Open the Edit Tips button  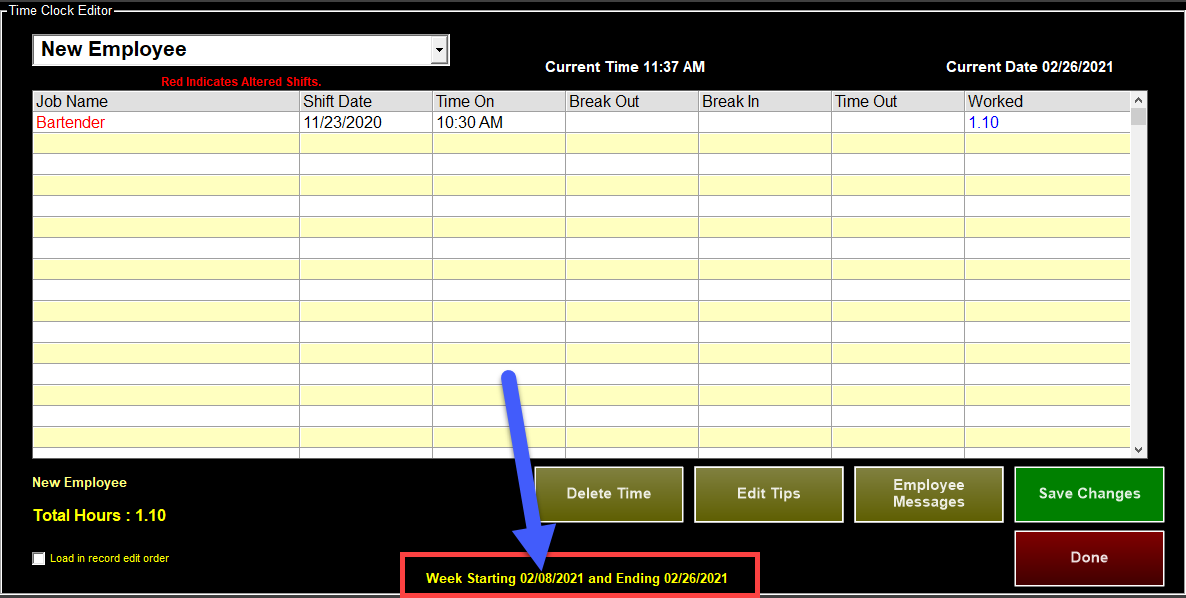click(x=769, y=494)
